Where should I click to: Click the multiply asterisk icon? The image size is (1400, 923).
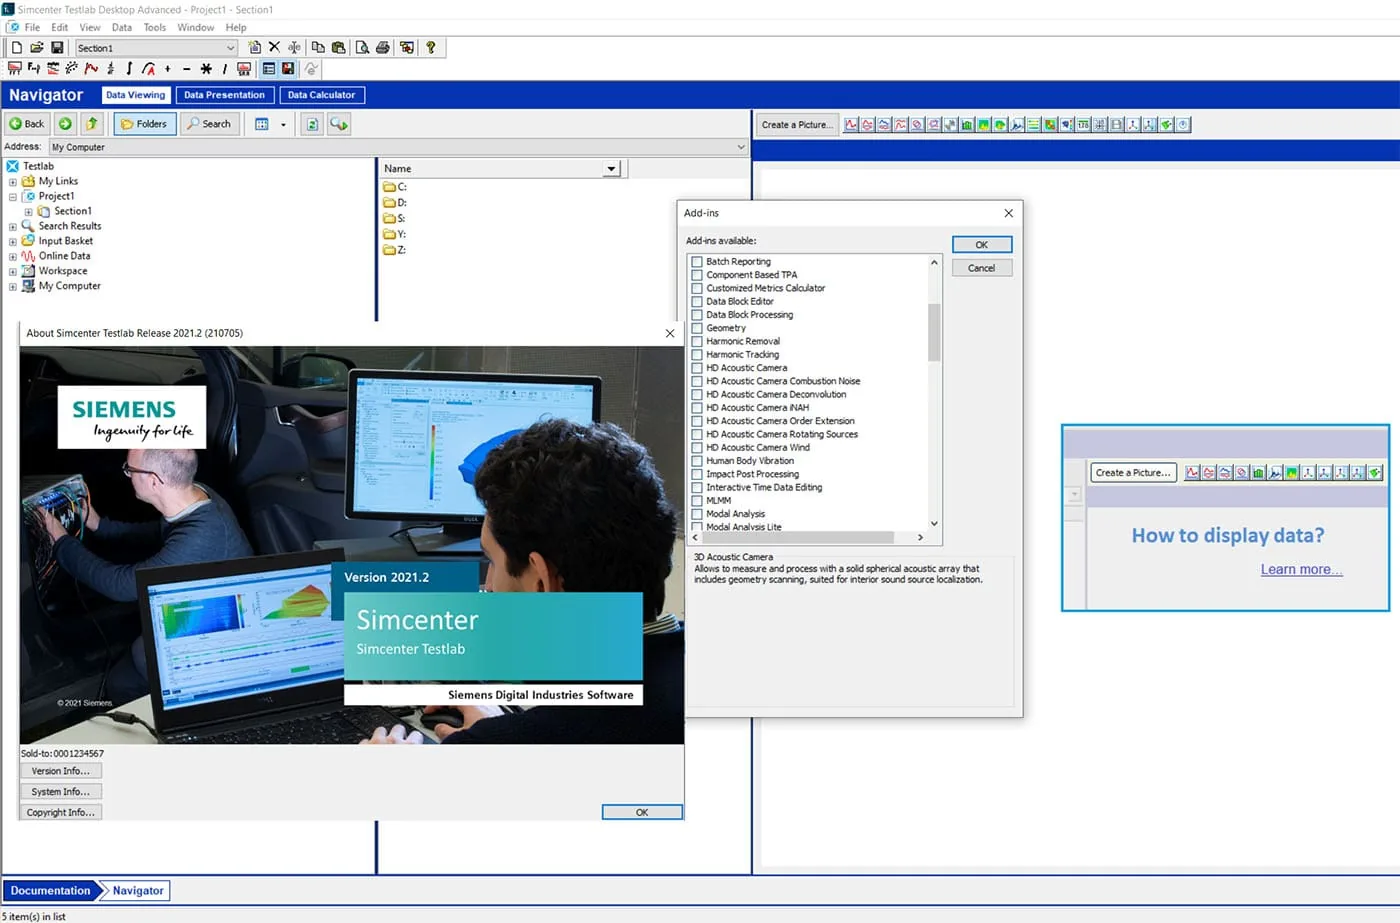(x=206, y=68)
